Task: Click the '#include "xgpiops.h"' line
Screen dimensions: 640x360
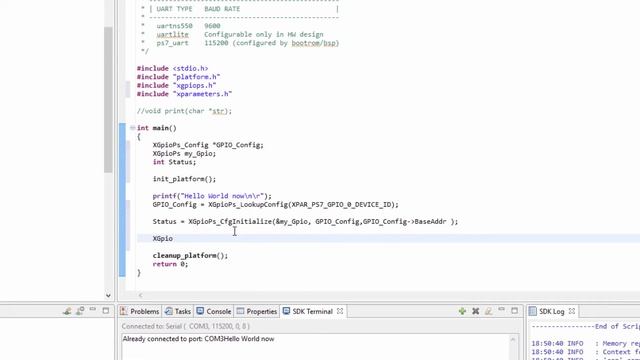Action: 177,85
